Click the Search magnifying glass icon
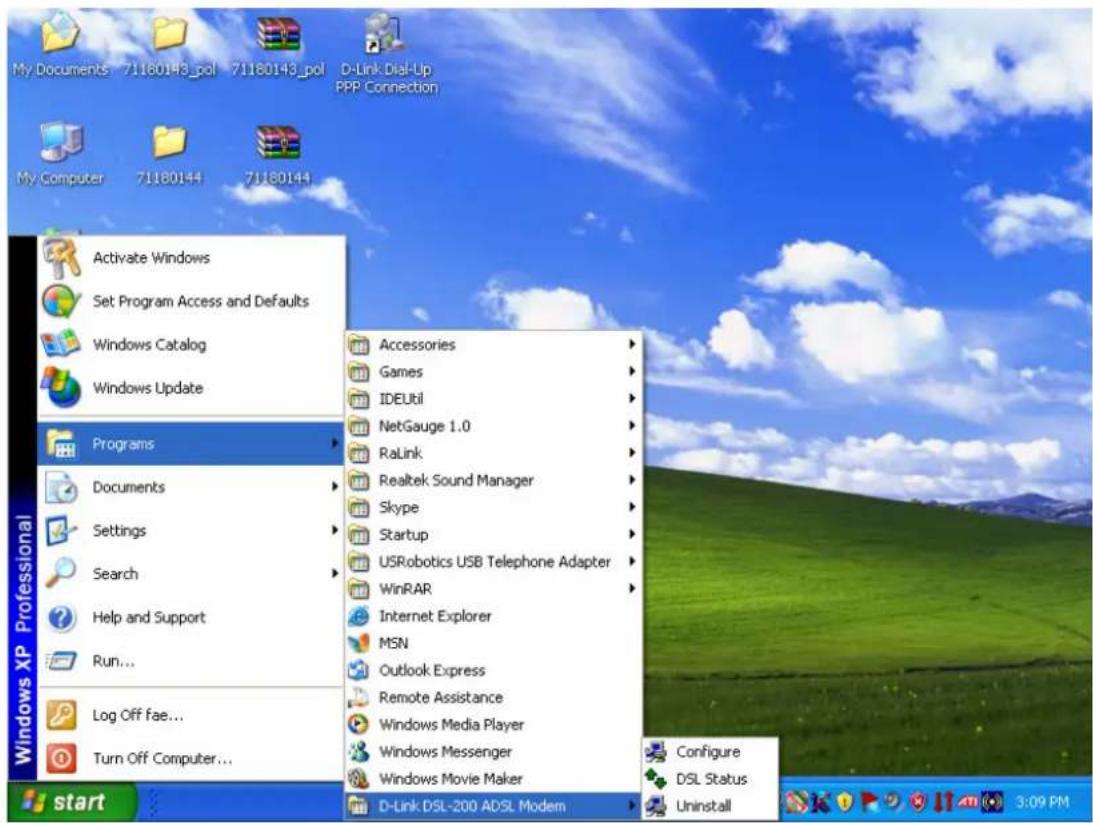 [x=61, y=573]
